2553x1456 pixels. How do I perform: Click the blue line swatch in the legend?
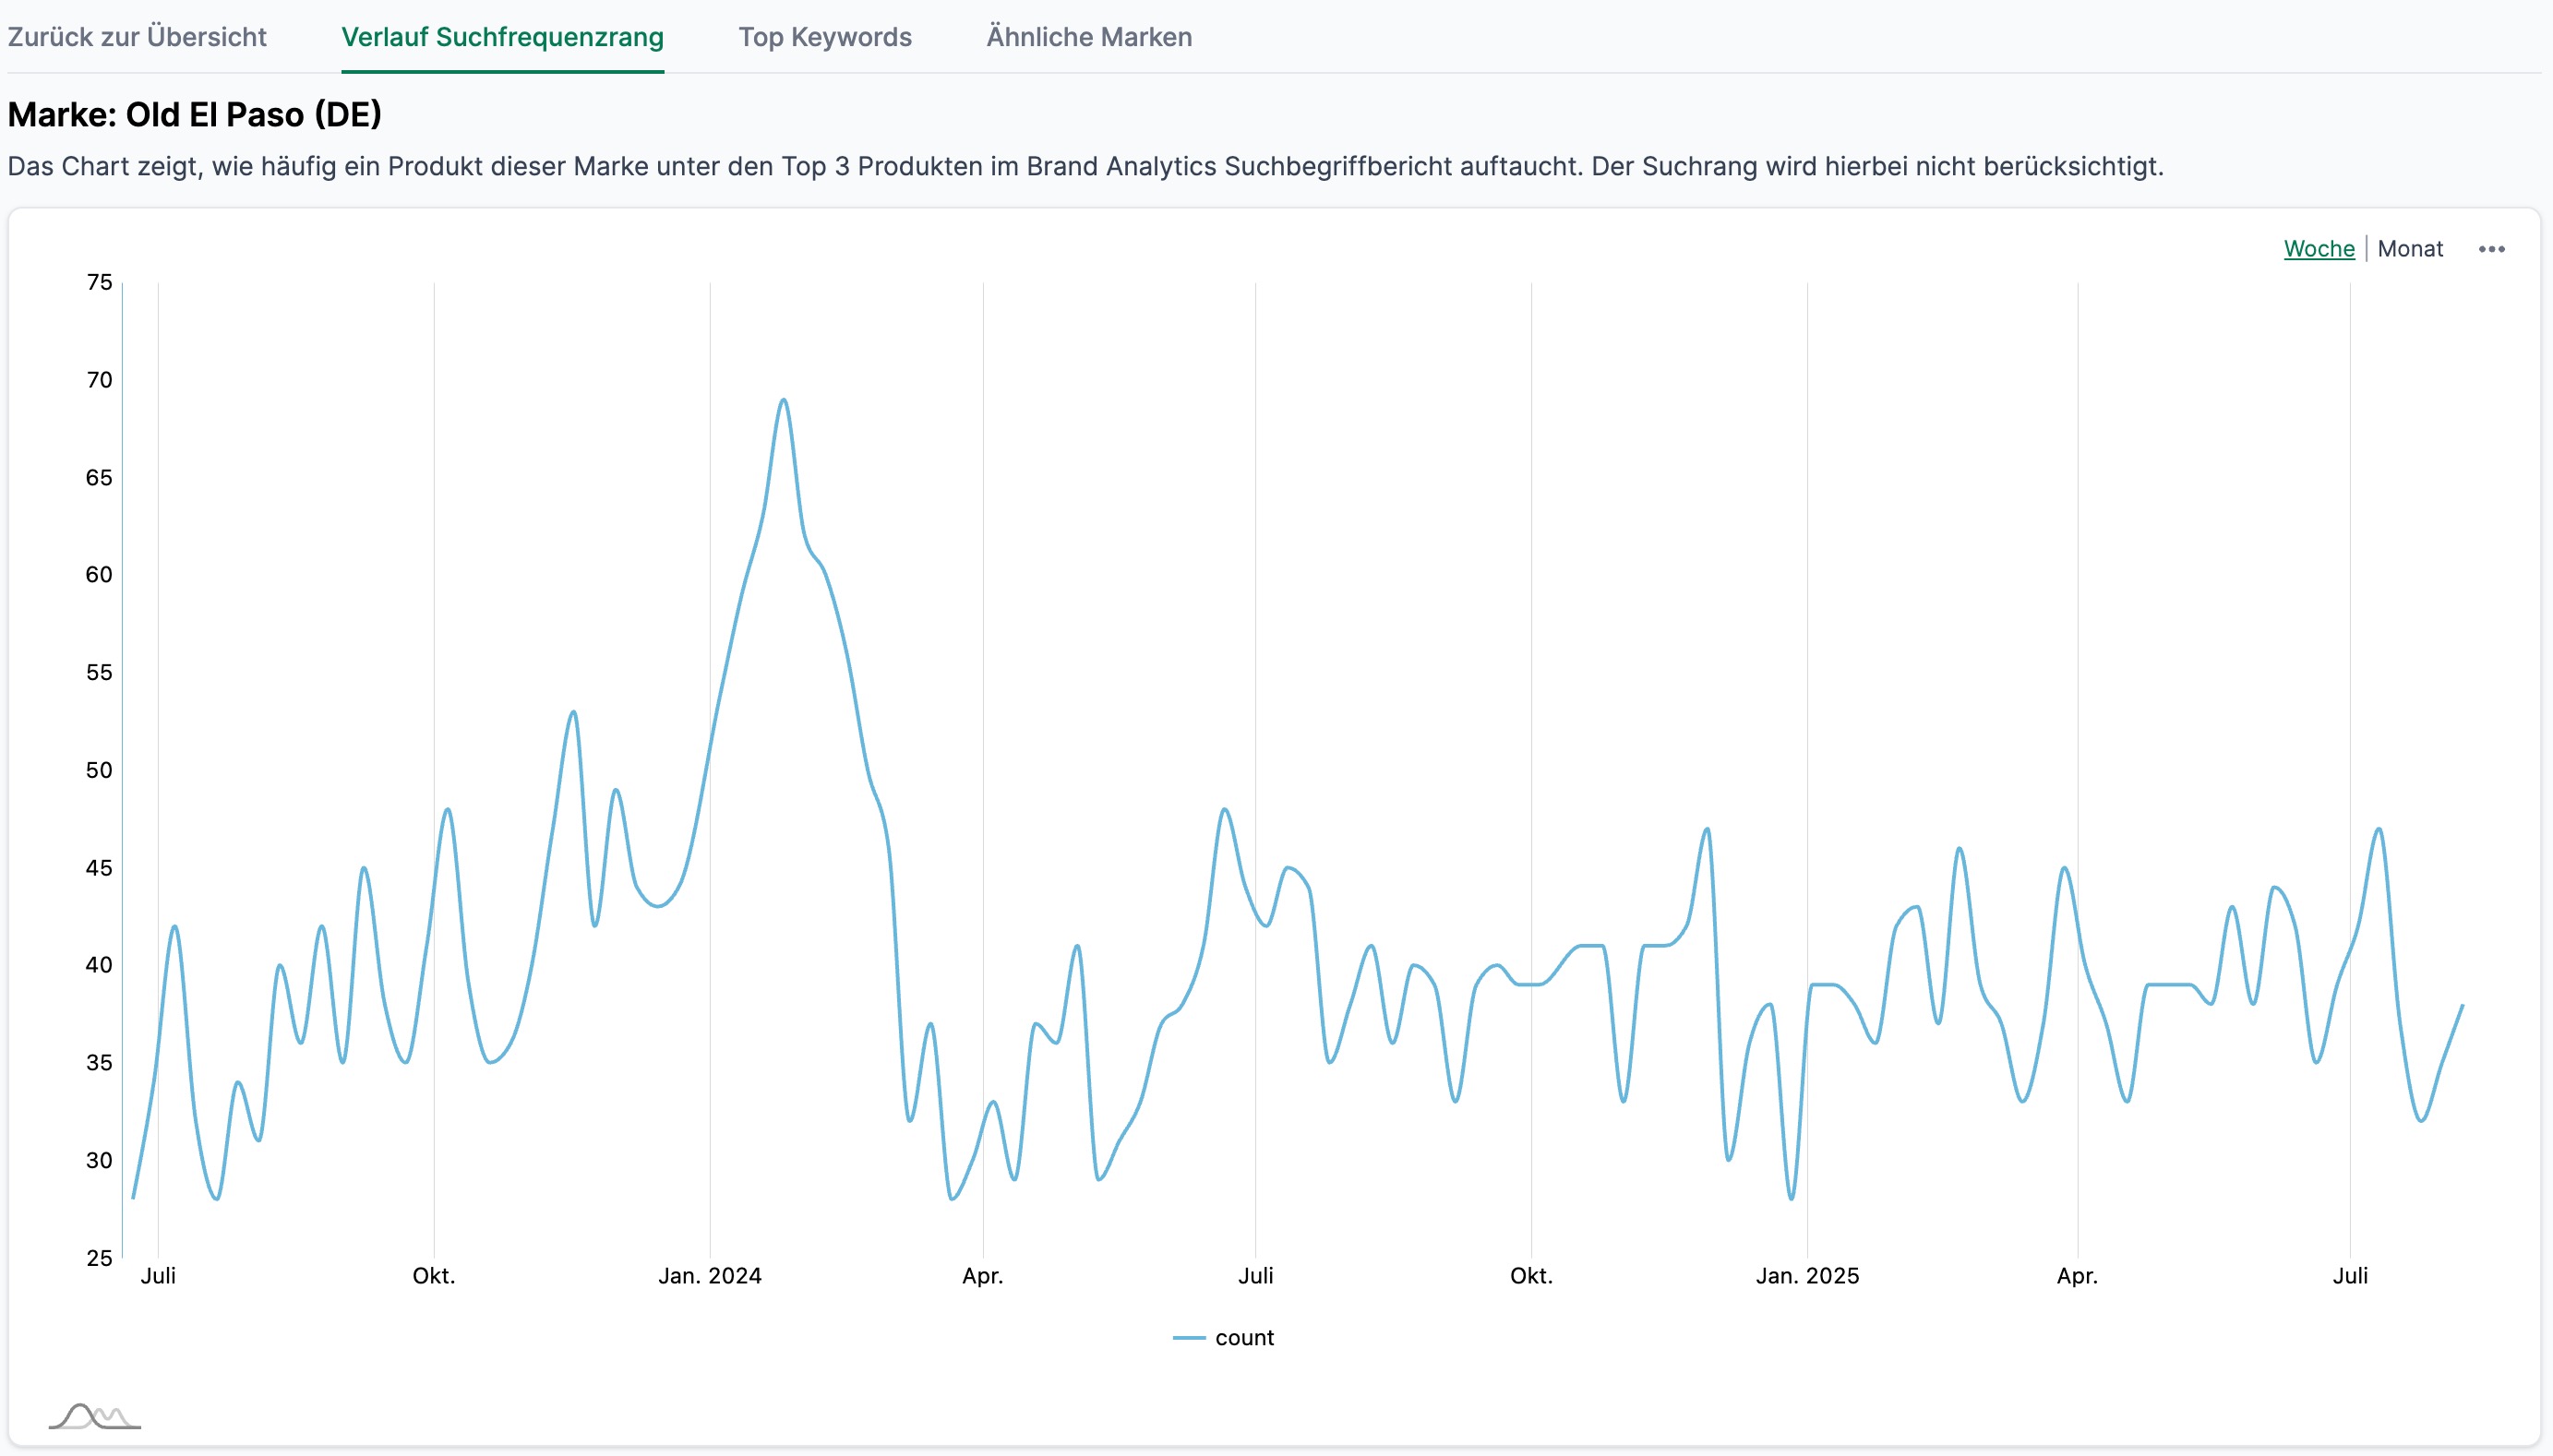[1188, 1338]
